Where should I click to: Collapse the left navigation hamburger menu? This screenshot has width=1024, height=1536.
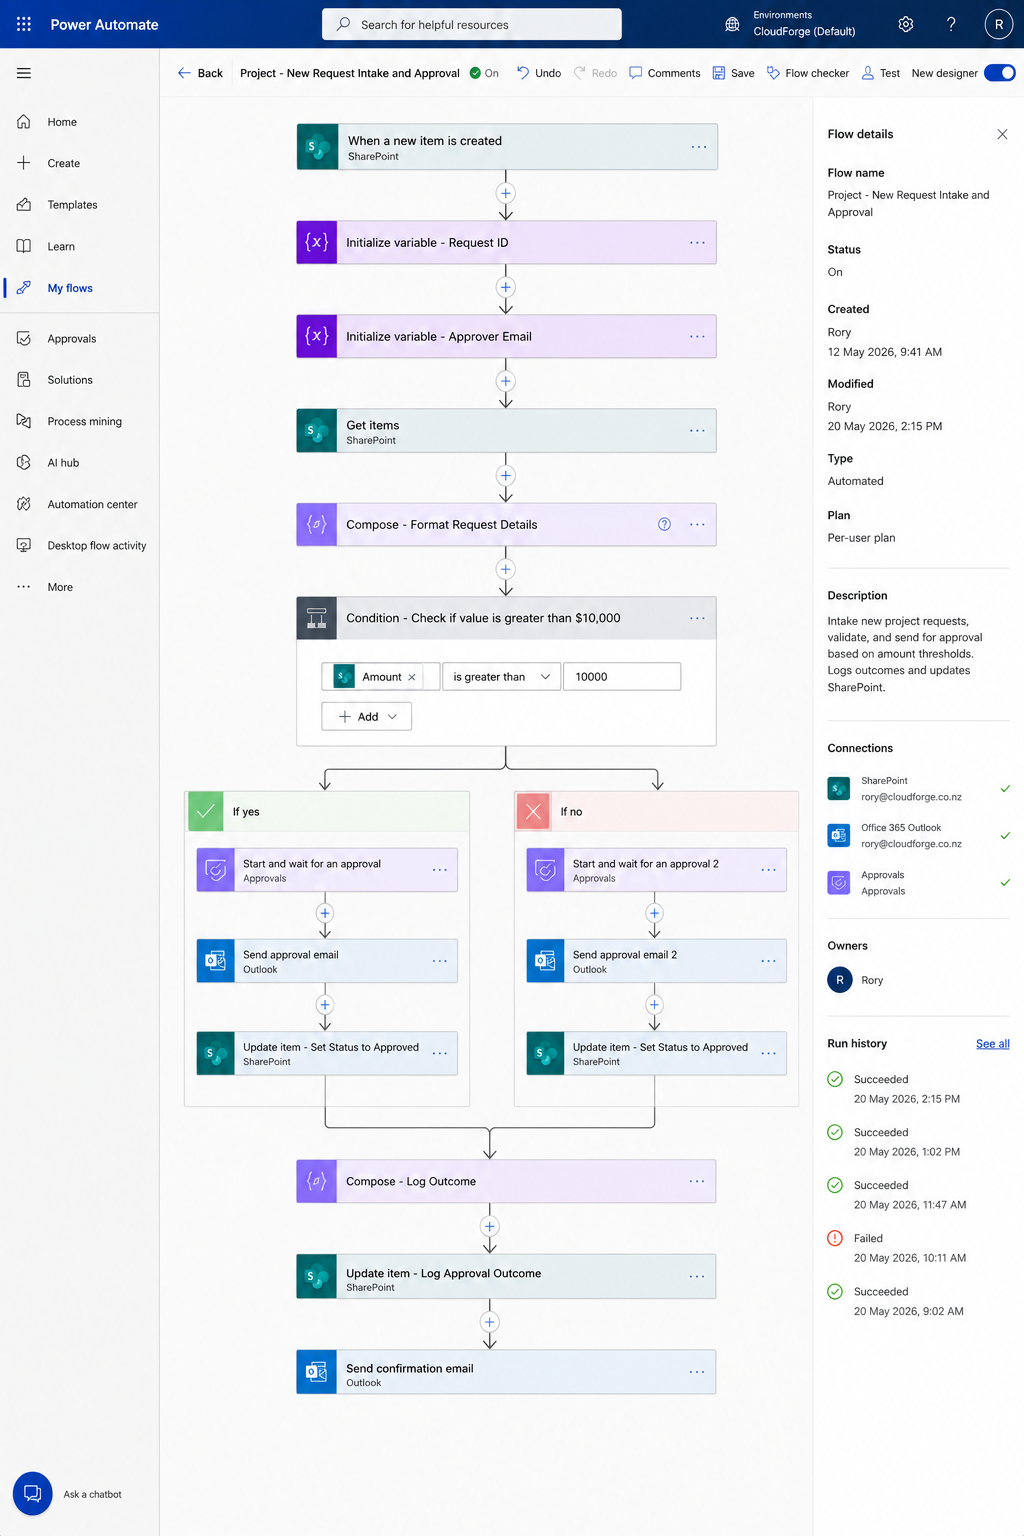[24, 73]
